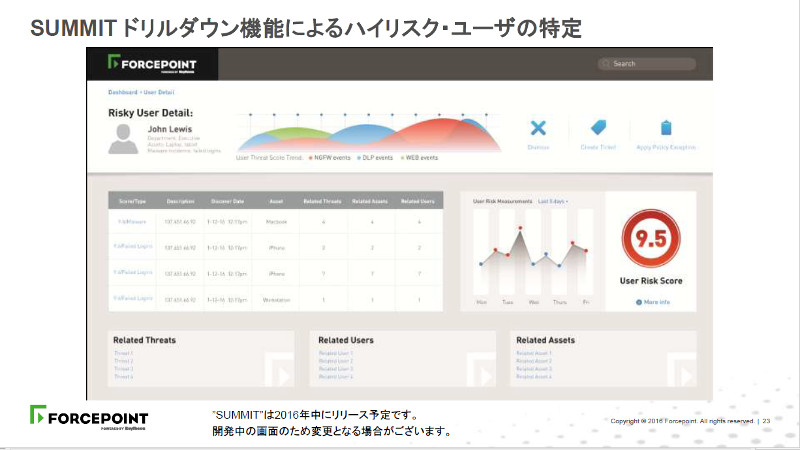This screenshot has width=800, height=450.
Task: Sort by Related Threats column header
Action: pos(322,202)
